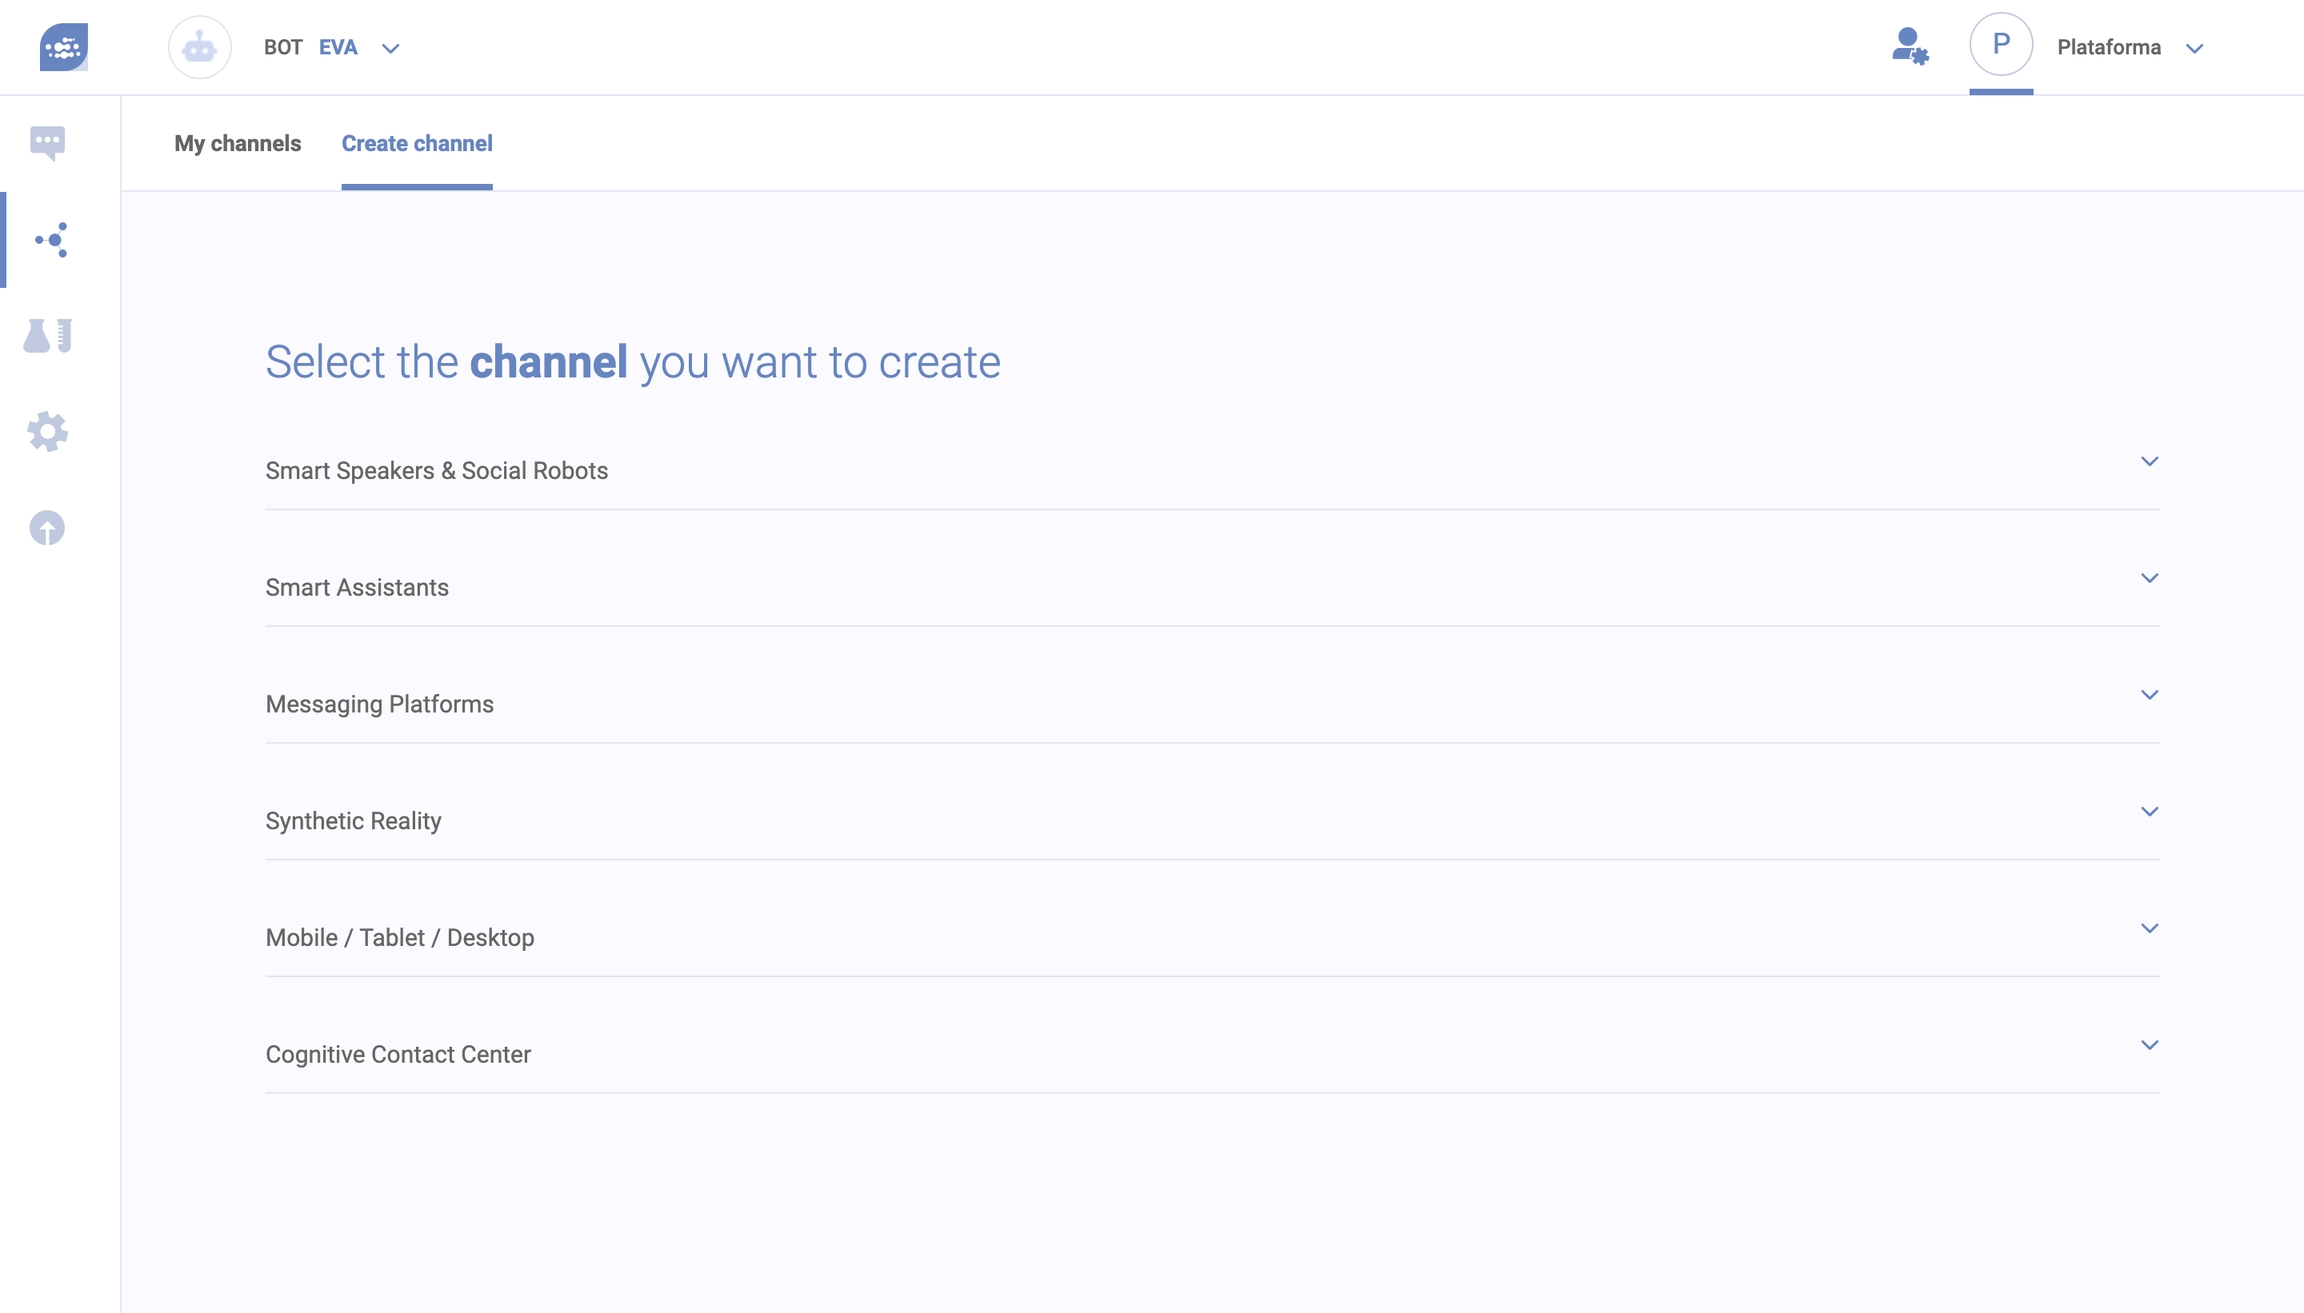The height and width of the screenshot is (1313, 2304).
Task: Open the Plataforma account dropdown
Action: (2194, 48)
